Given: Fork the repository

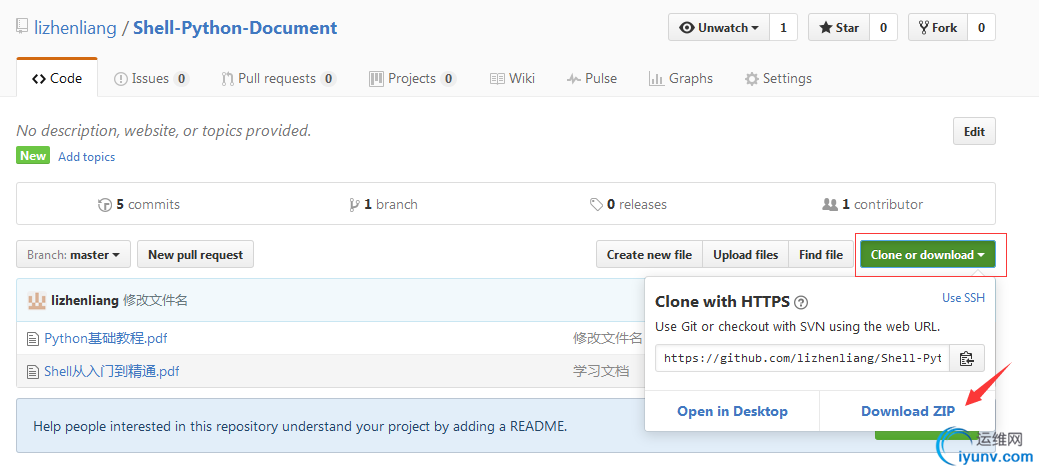Looking at the screenshot, I should tap(938, 28).
